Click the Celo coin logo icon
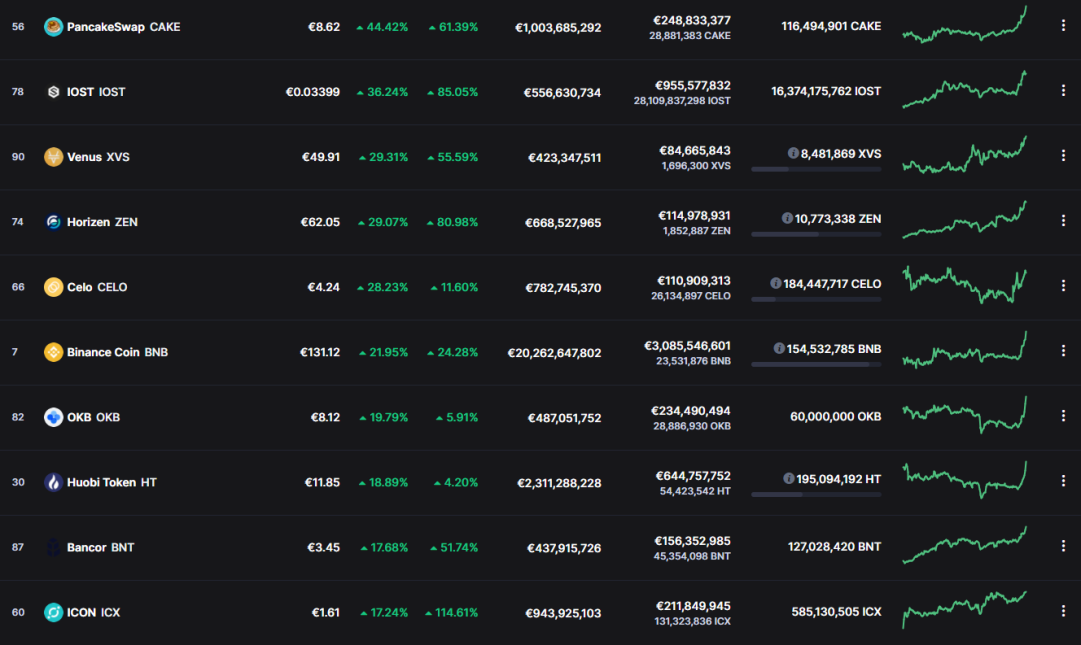This screenshot has height=645, width=1081. (x=53, y=287)
